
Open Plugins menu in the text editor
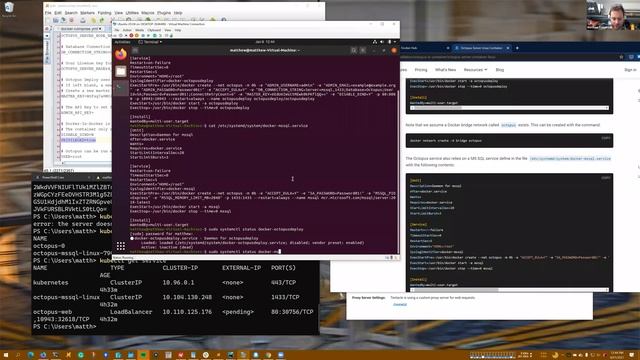pos(164,13)
